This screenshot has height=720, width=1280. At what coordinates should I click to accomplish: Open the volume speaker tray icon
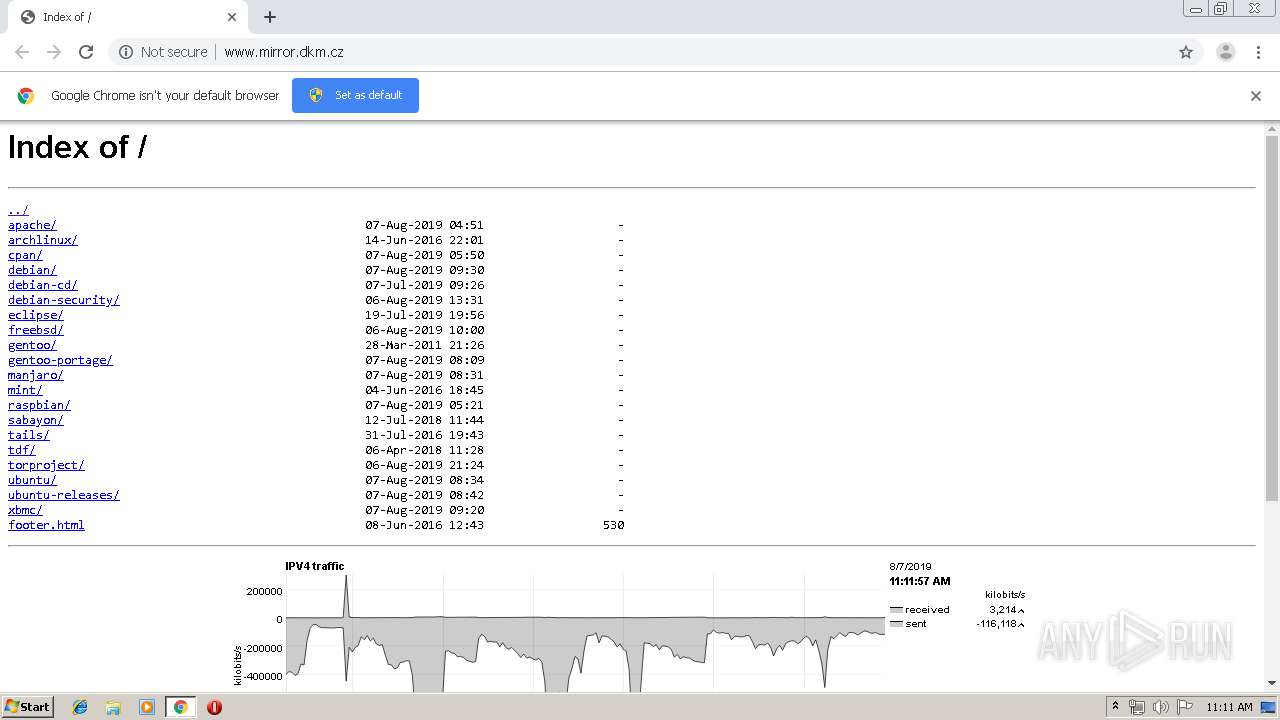[1160, 707]
